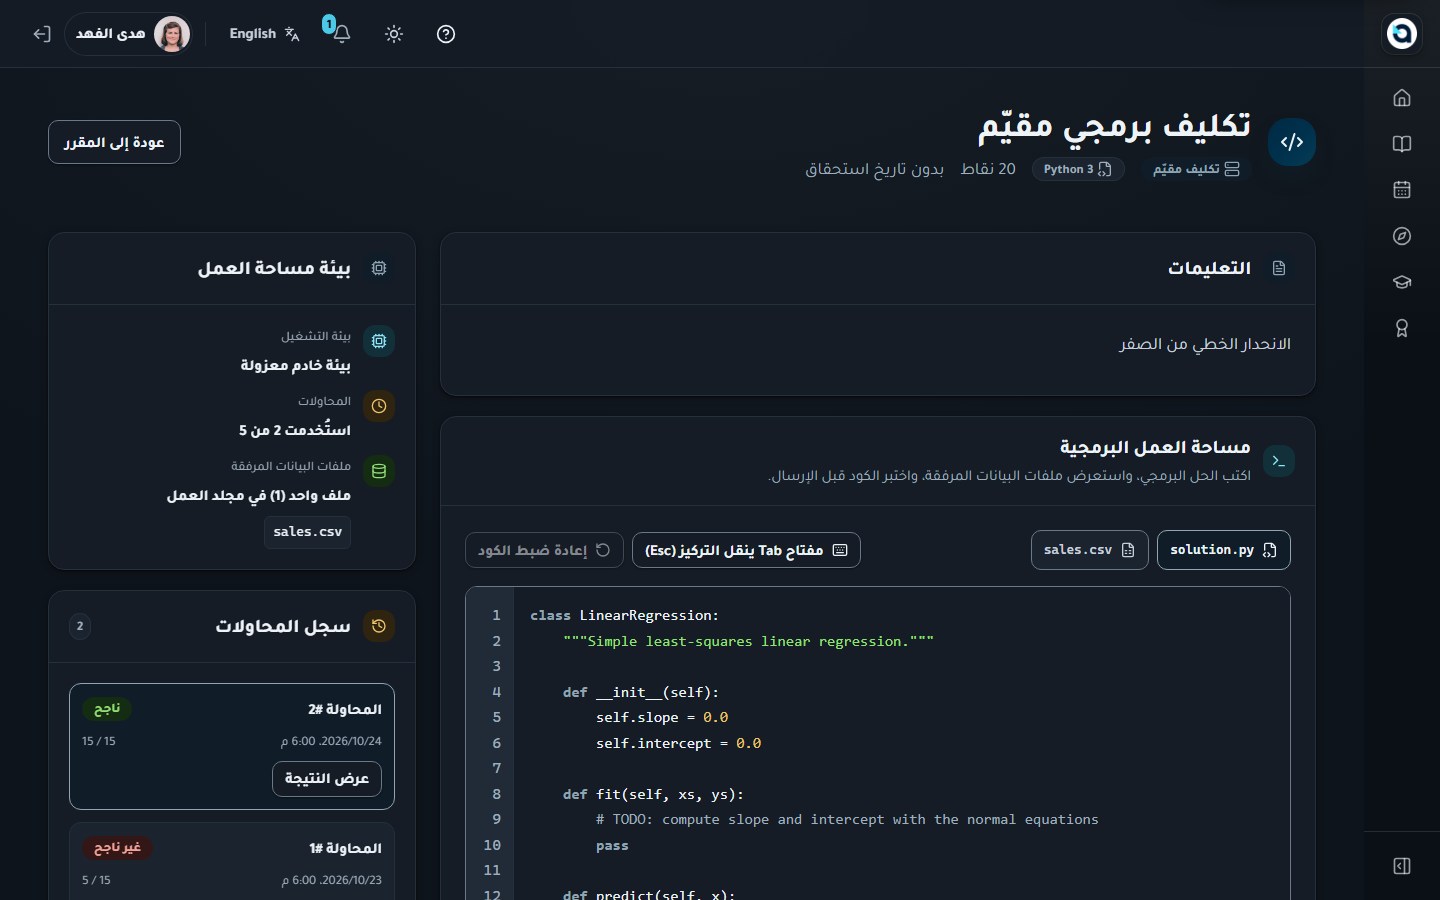Click عرض النتيجة for attempt #2
The height and width of the screenshot is (900, 1440).
[327, 779]
